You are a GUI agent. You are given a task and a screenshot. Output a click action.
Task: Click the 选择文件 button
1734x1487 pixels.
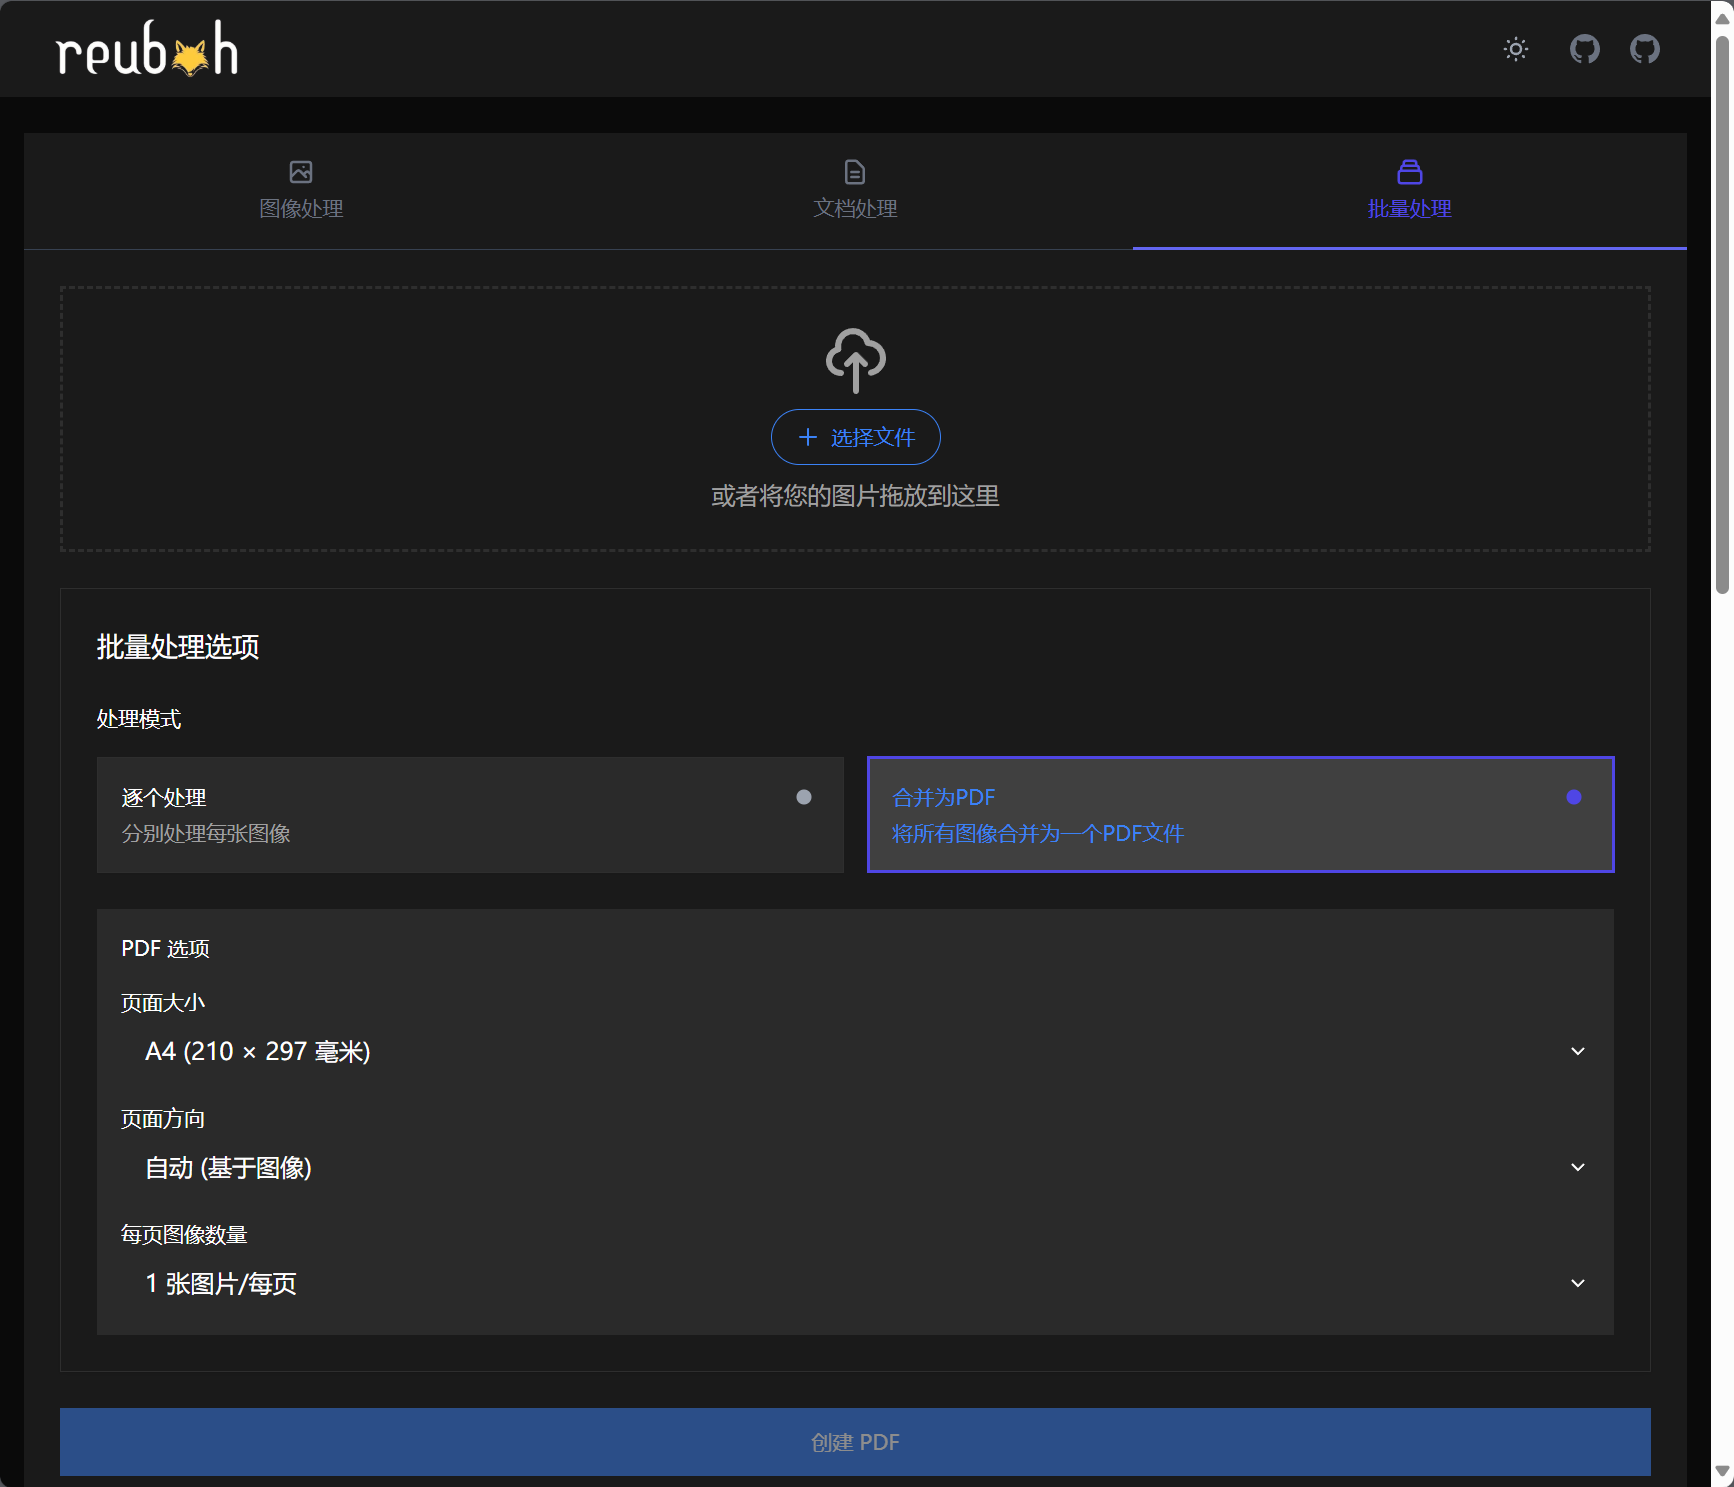point(856,437)
